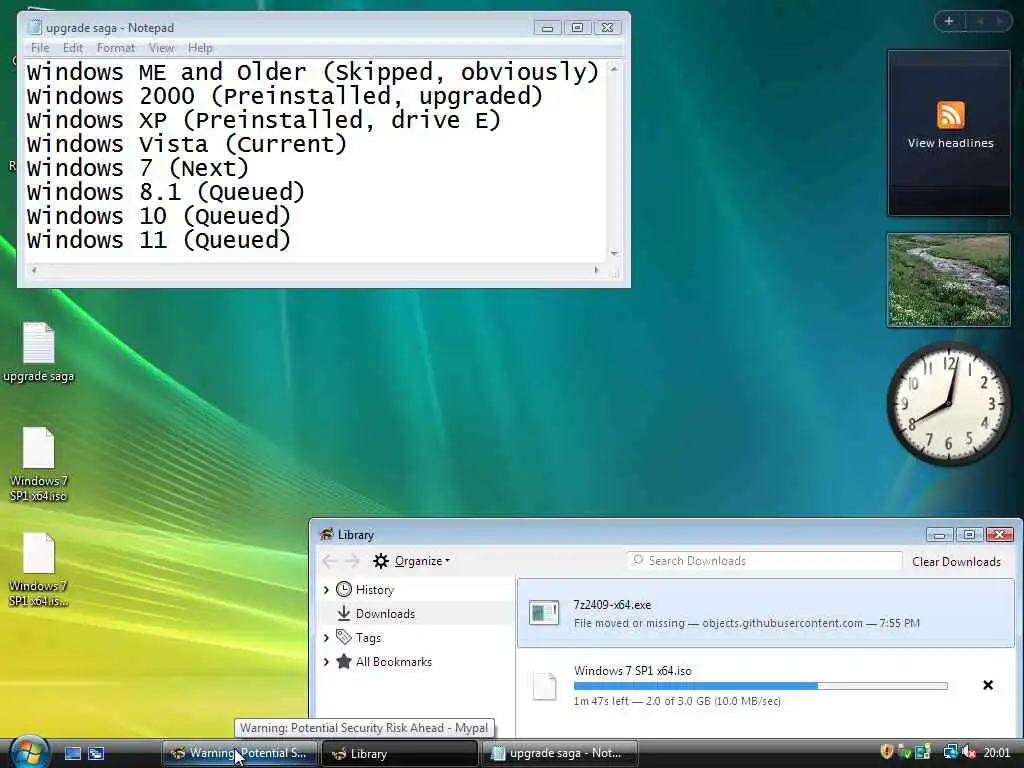Click Notepad horizontal scrollbar left arrow
1024x768 pixels.
click(34, 270)
